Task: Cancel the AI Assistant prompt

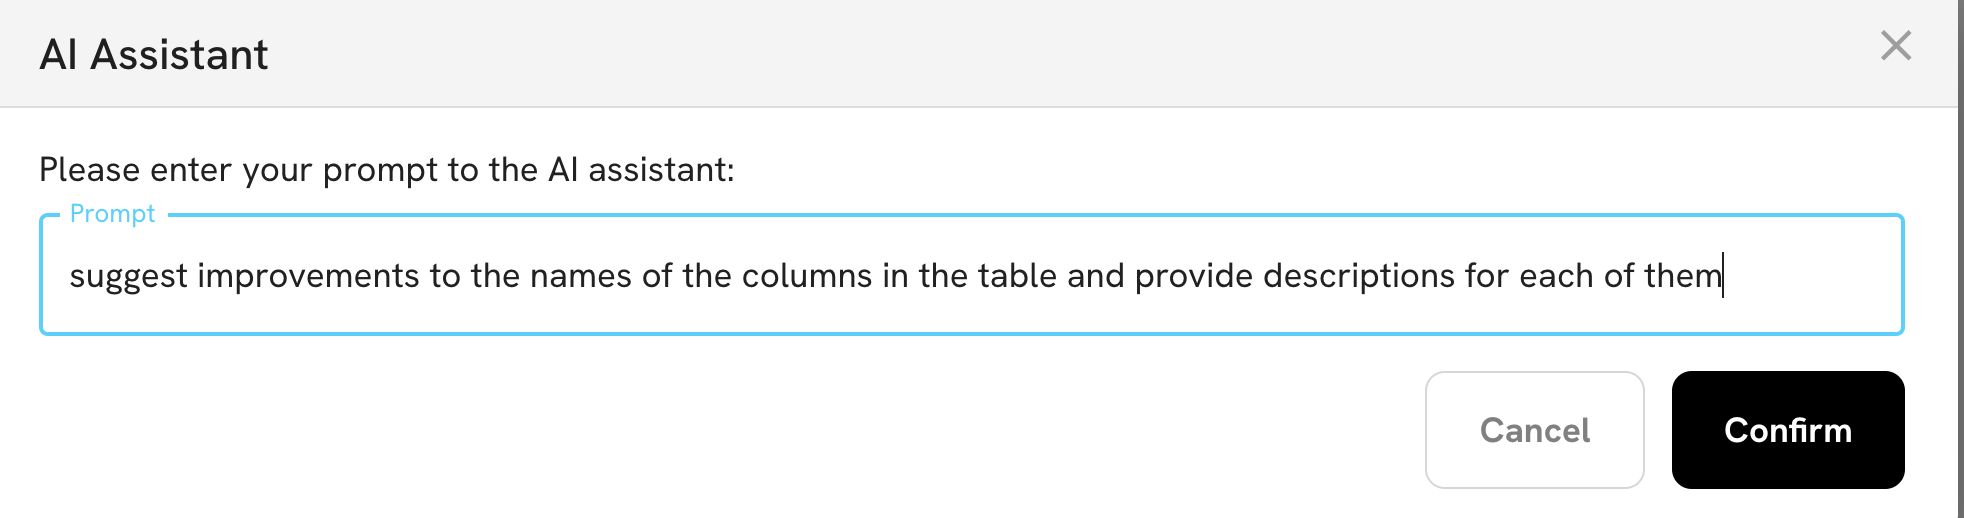Action: [x=1534, y=430]
